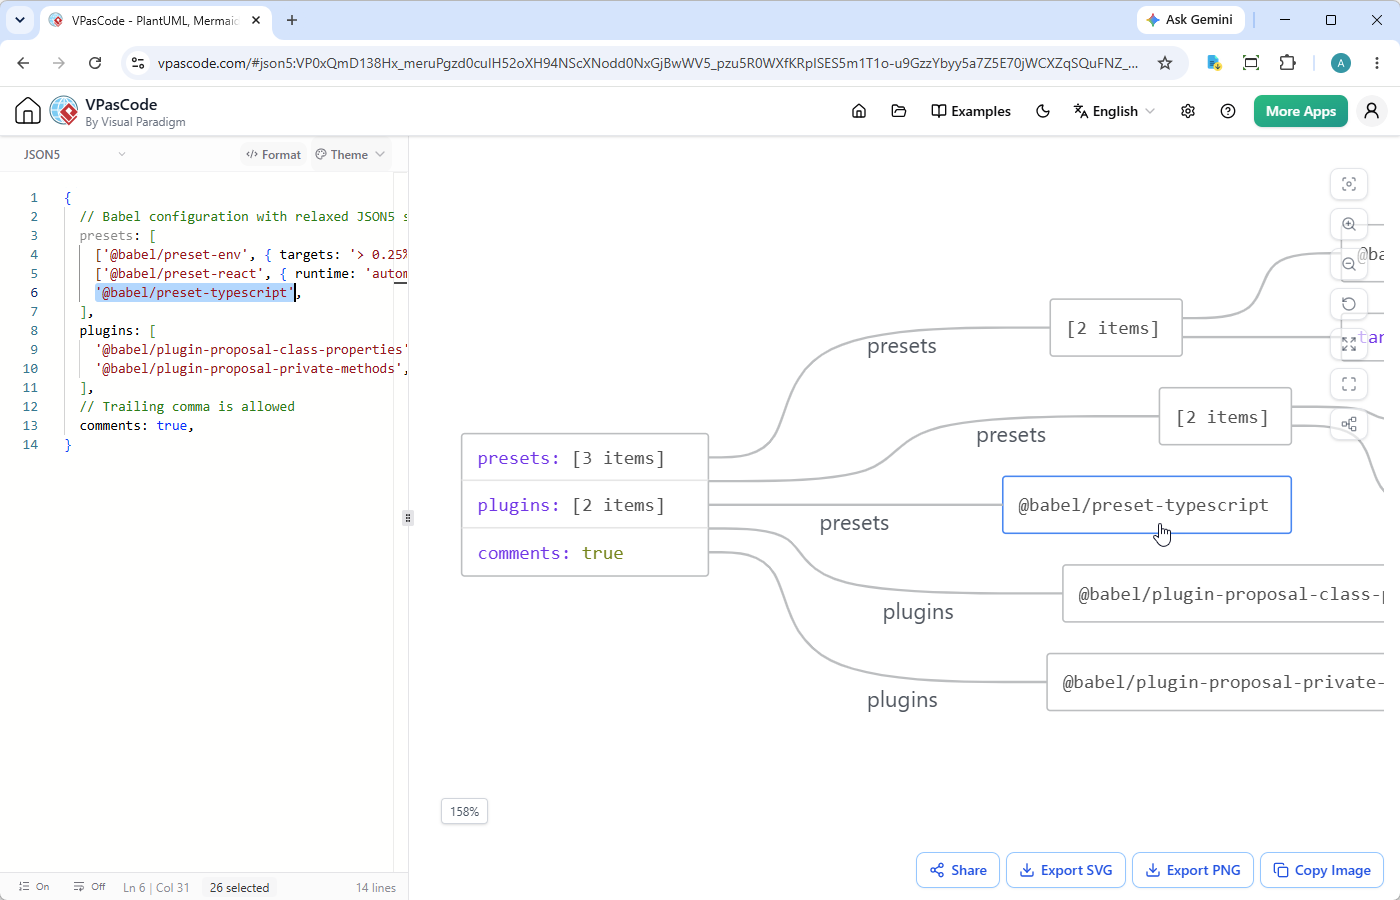Click the More Apps button
The image size is (1400, 900).
1301,111
